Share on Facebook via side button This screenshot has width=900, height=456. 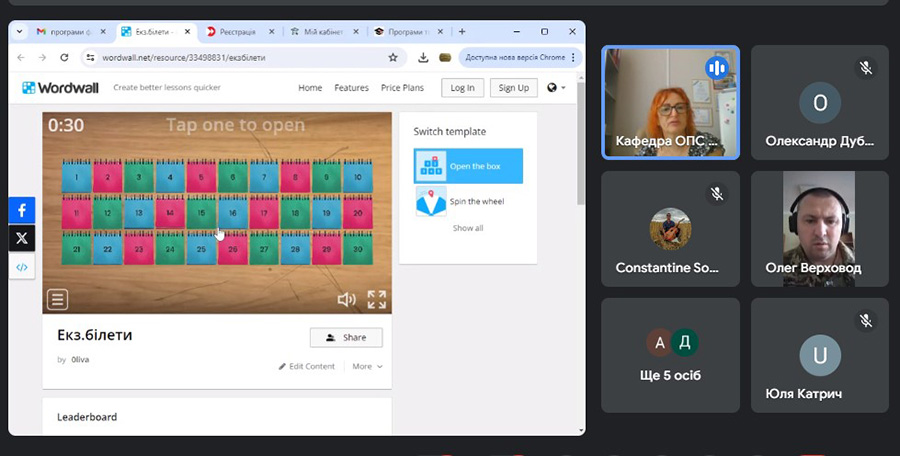[x=22, y=210]
